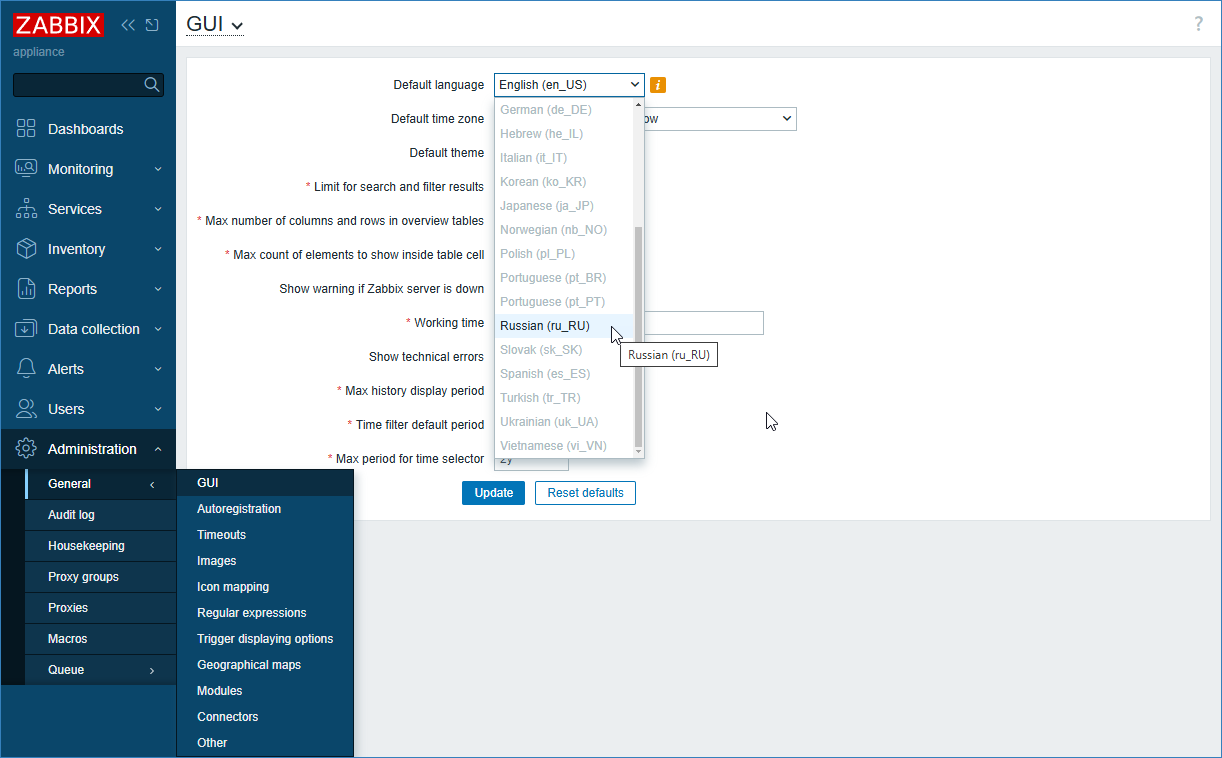Click the Reset defaults button

click(x=585, y=493)
